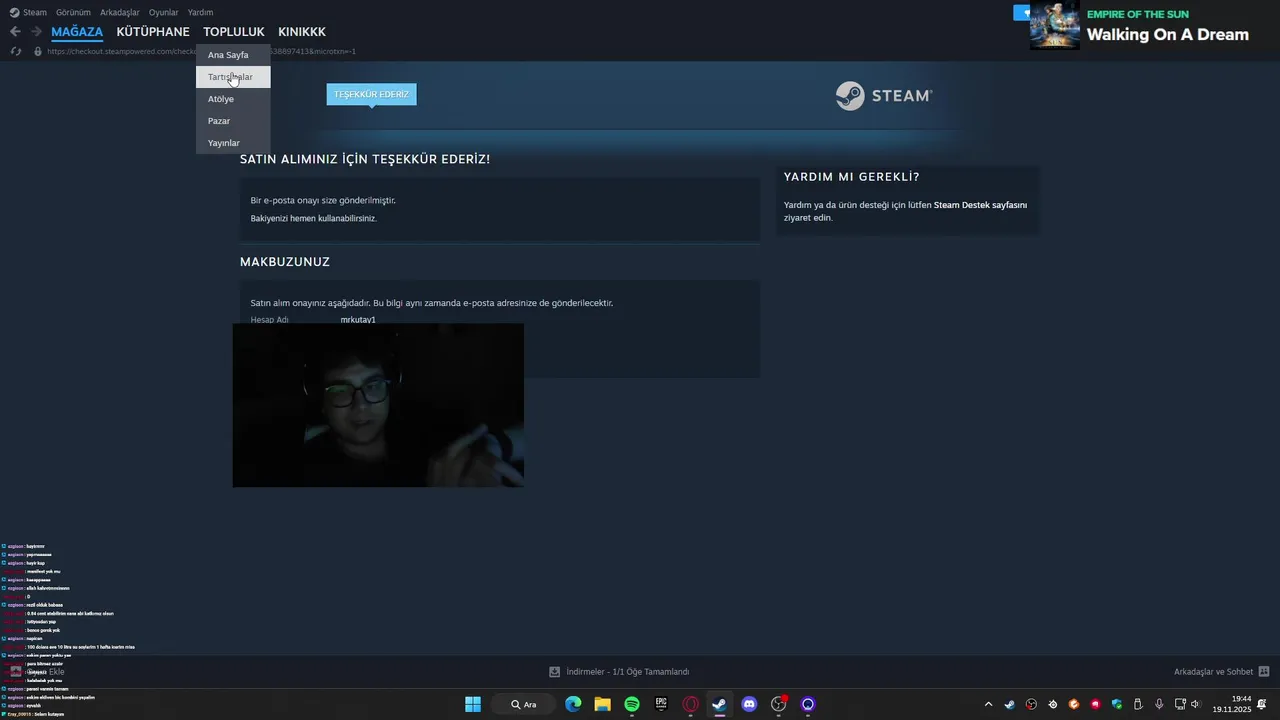
Task: Click the Steam icon in the system tray
Action: click(x=1009, y=704)
